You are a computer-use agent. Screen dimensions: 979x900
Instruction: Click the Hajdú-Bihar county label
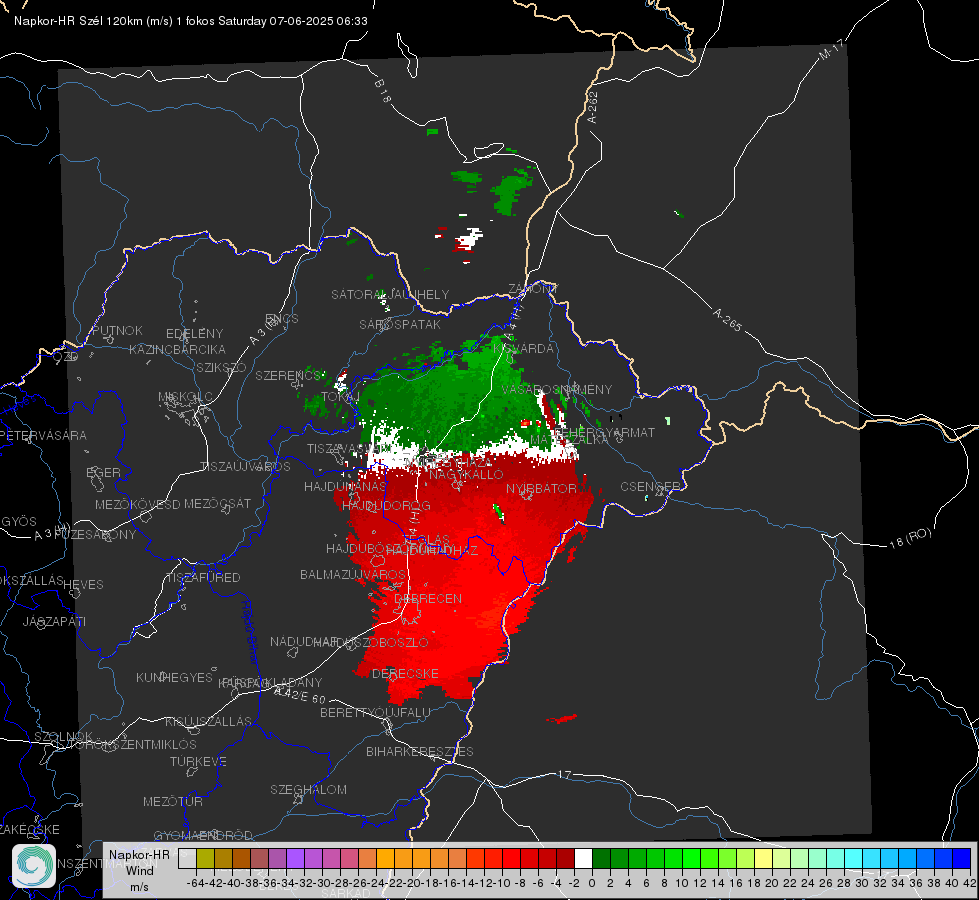click(250, 633)
